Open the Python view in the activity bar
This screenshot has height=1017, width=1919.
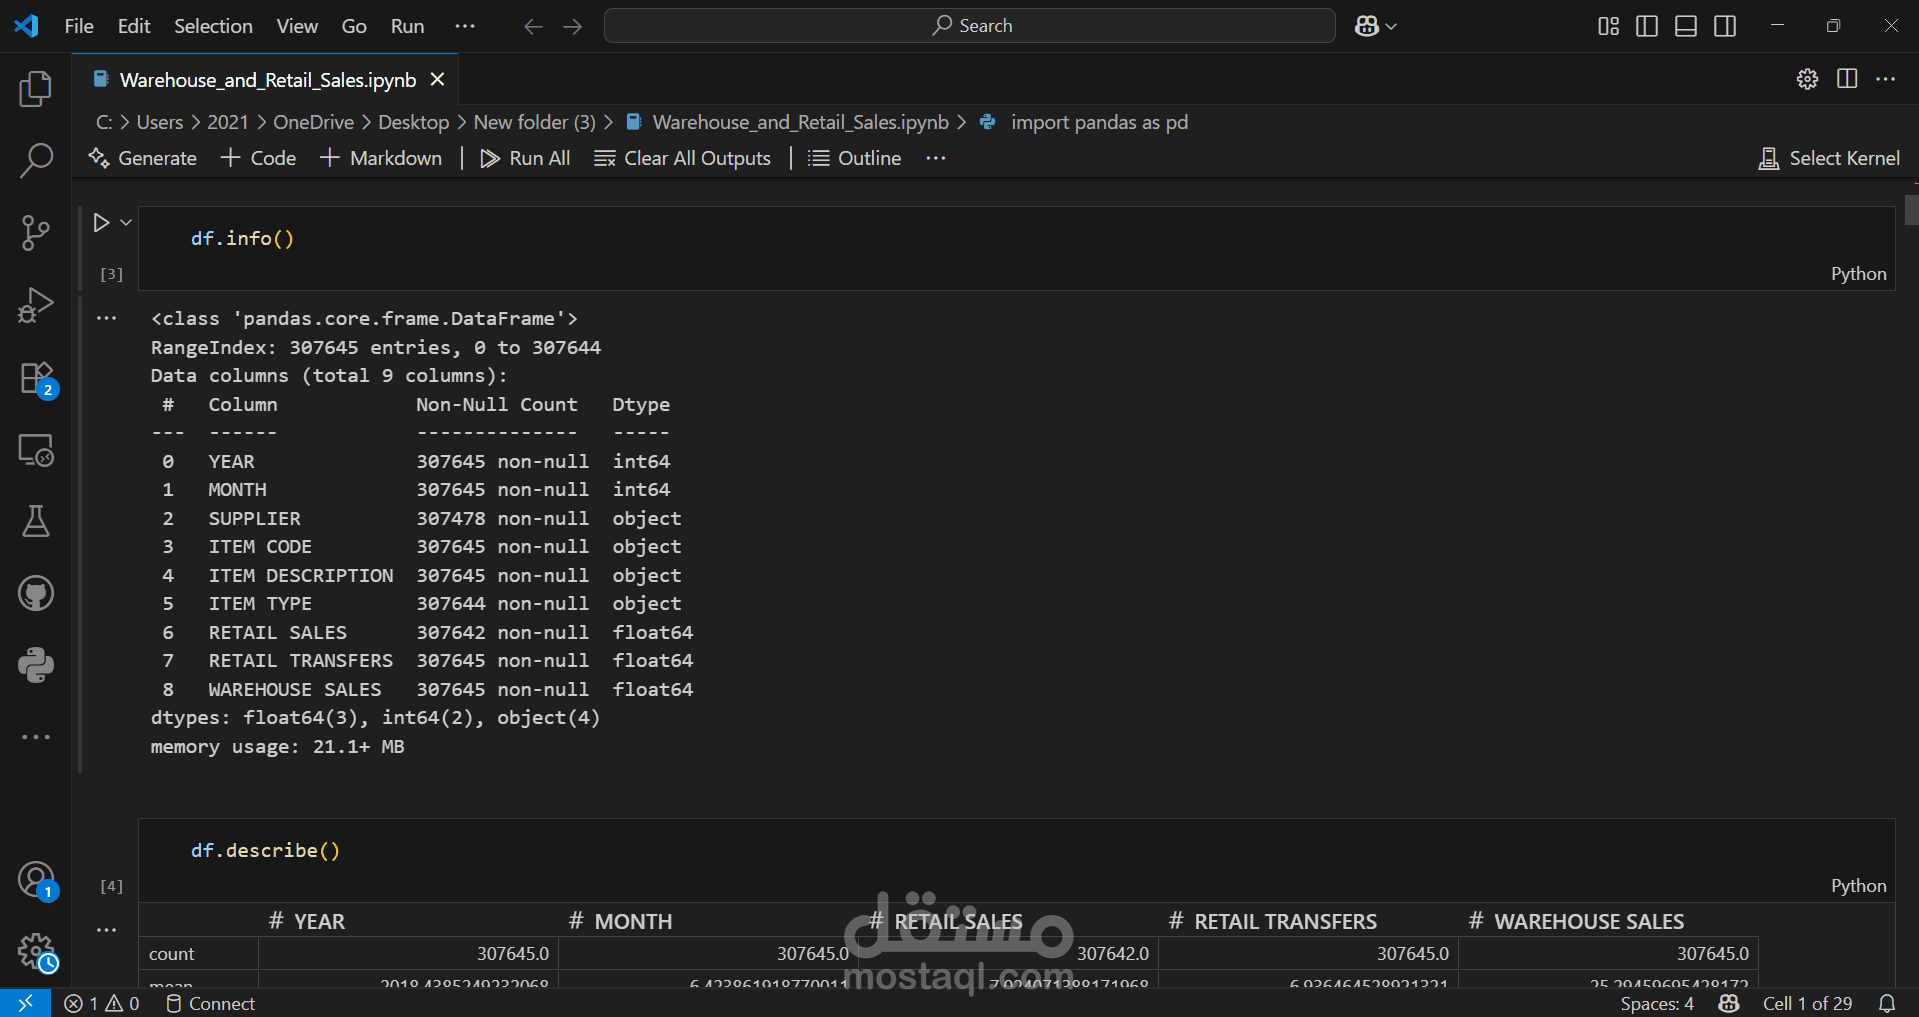36,665
